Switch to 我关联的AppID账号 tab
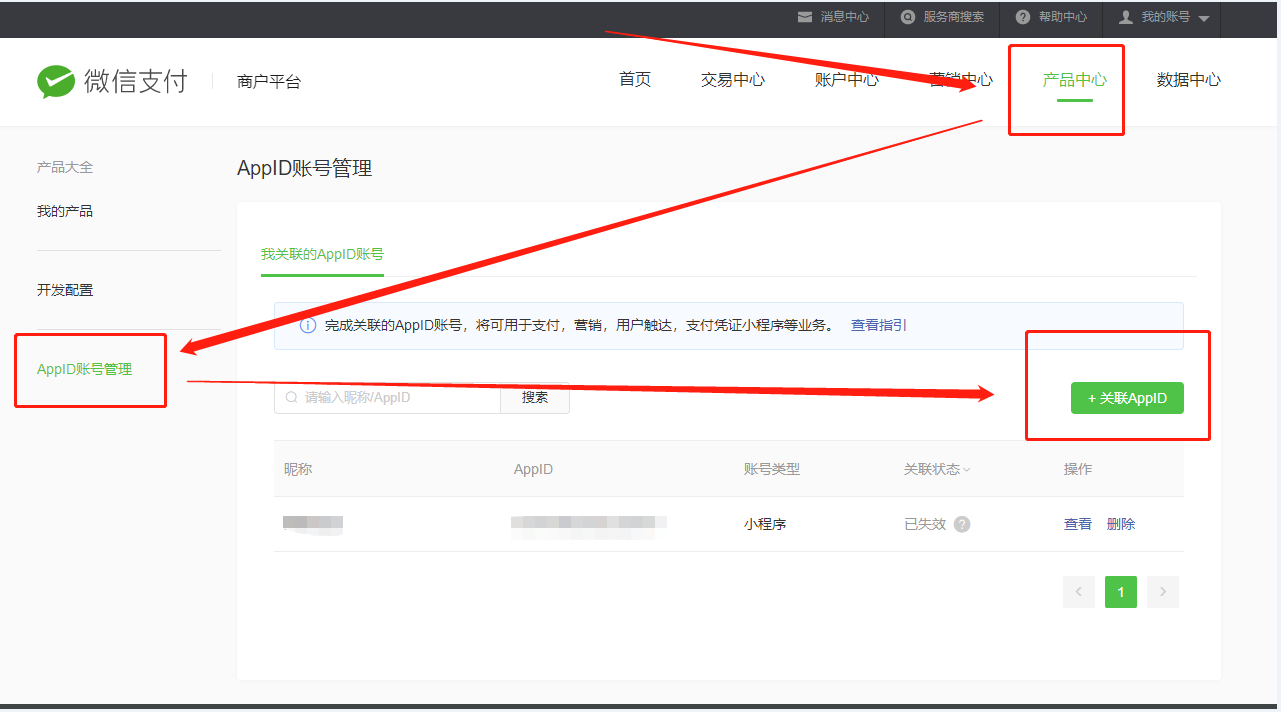1281x712 pixels. click(x=322, y=254)
